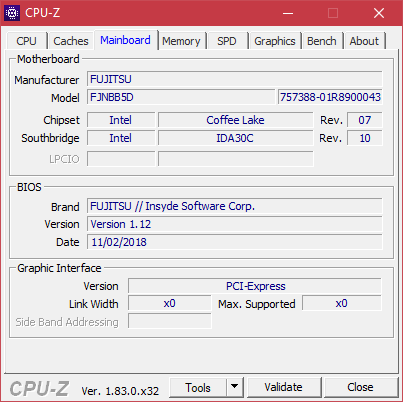Open the Bench tab
The width and height of the screenshot is (403, 402).
(x=322, y=41)
